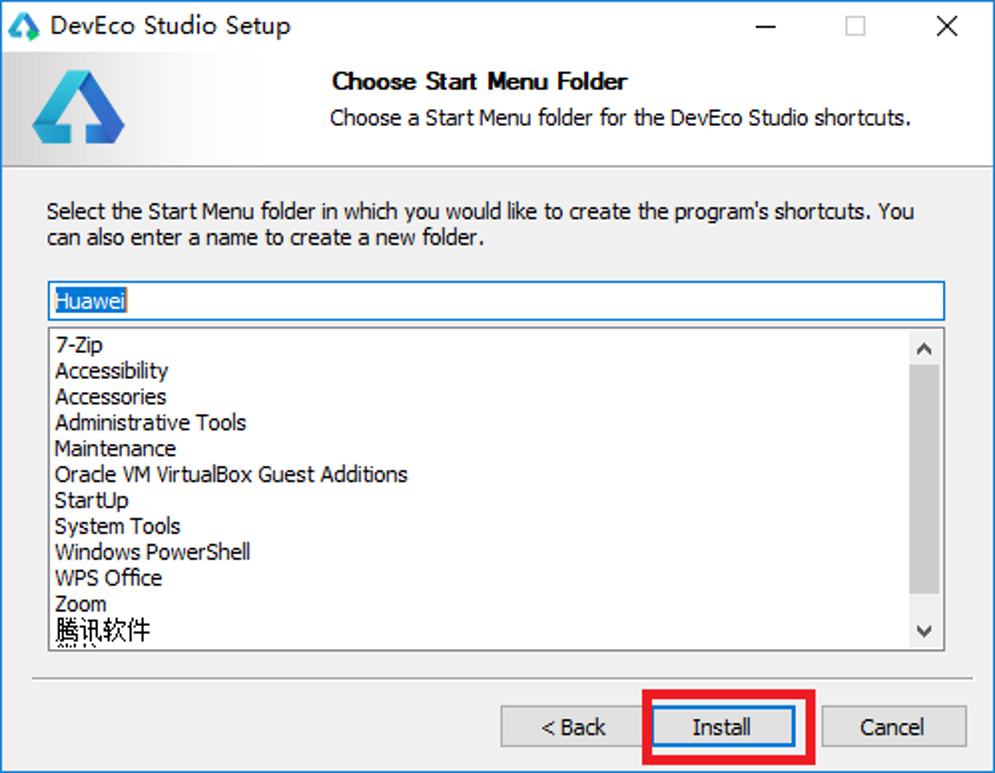
Task: Click the Install button
Action: (x=722, y=727)
